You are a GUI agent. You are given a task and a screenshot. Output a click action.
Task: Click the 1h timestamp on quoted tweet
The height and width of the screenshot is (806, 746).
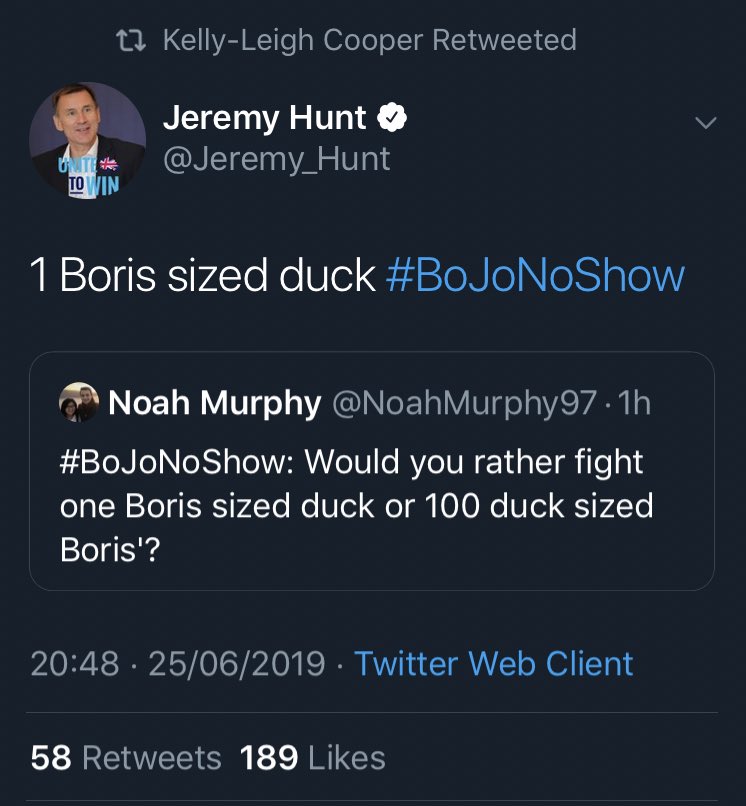634,403
